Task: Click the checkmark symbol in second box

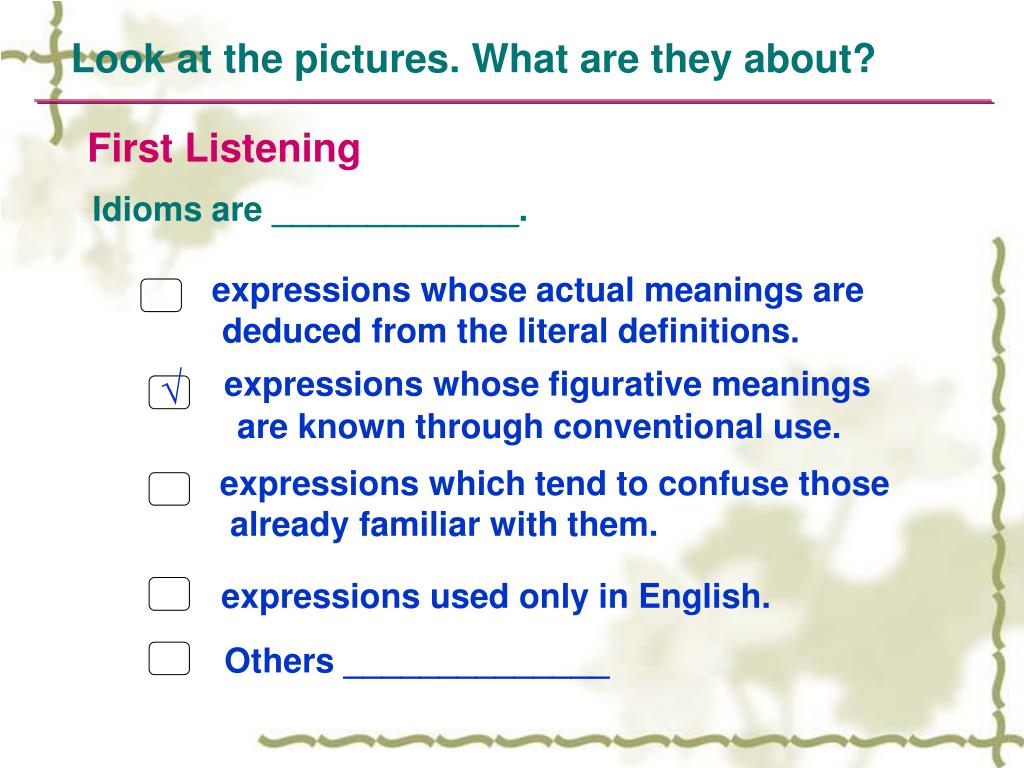Action: point(172,388)
